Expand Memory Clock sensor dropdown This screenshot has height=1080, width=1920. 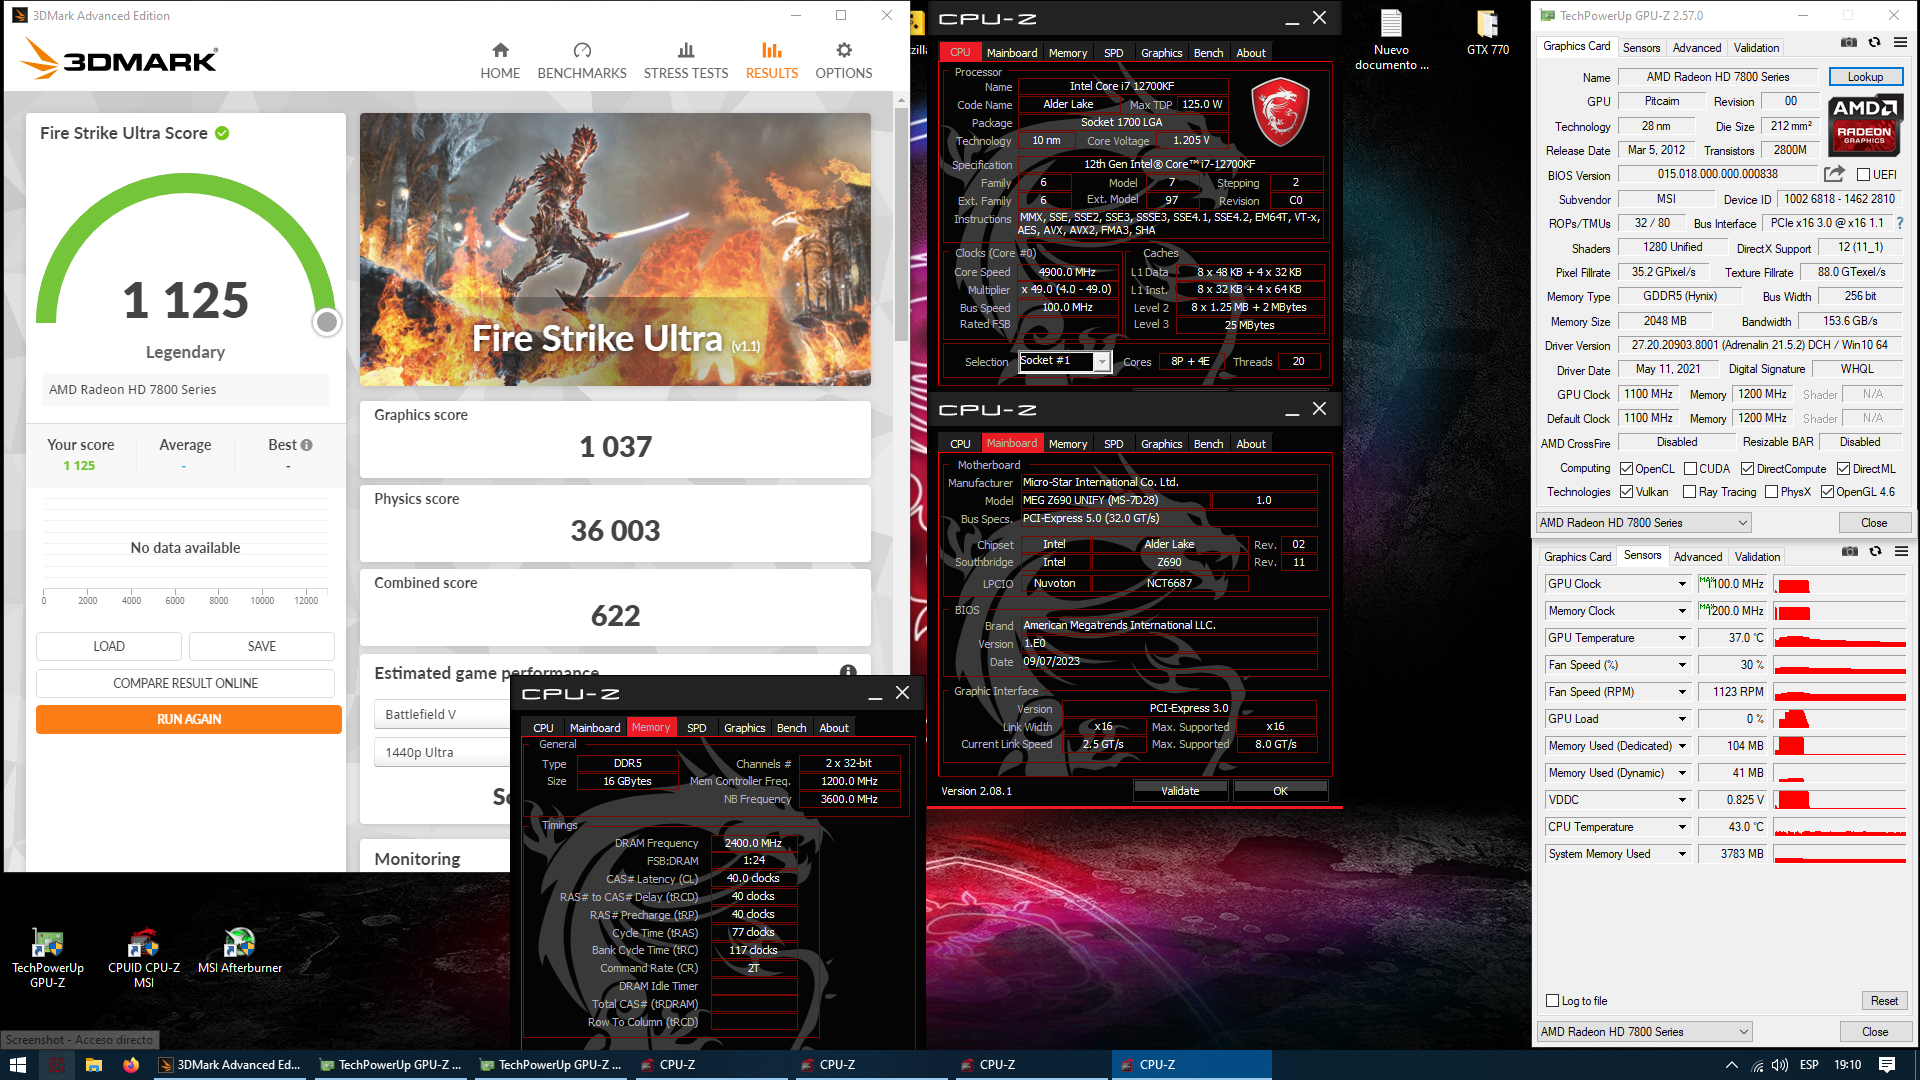click(1682, 611)
